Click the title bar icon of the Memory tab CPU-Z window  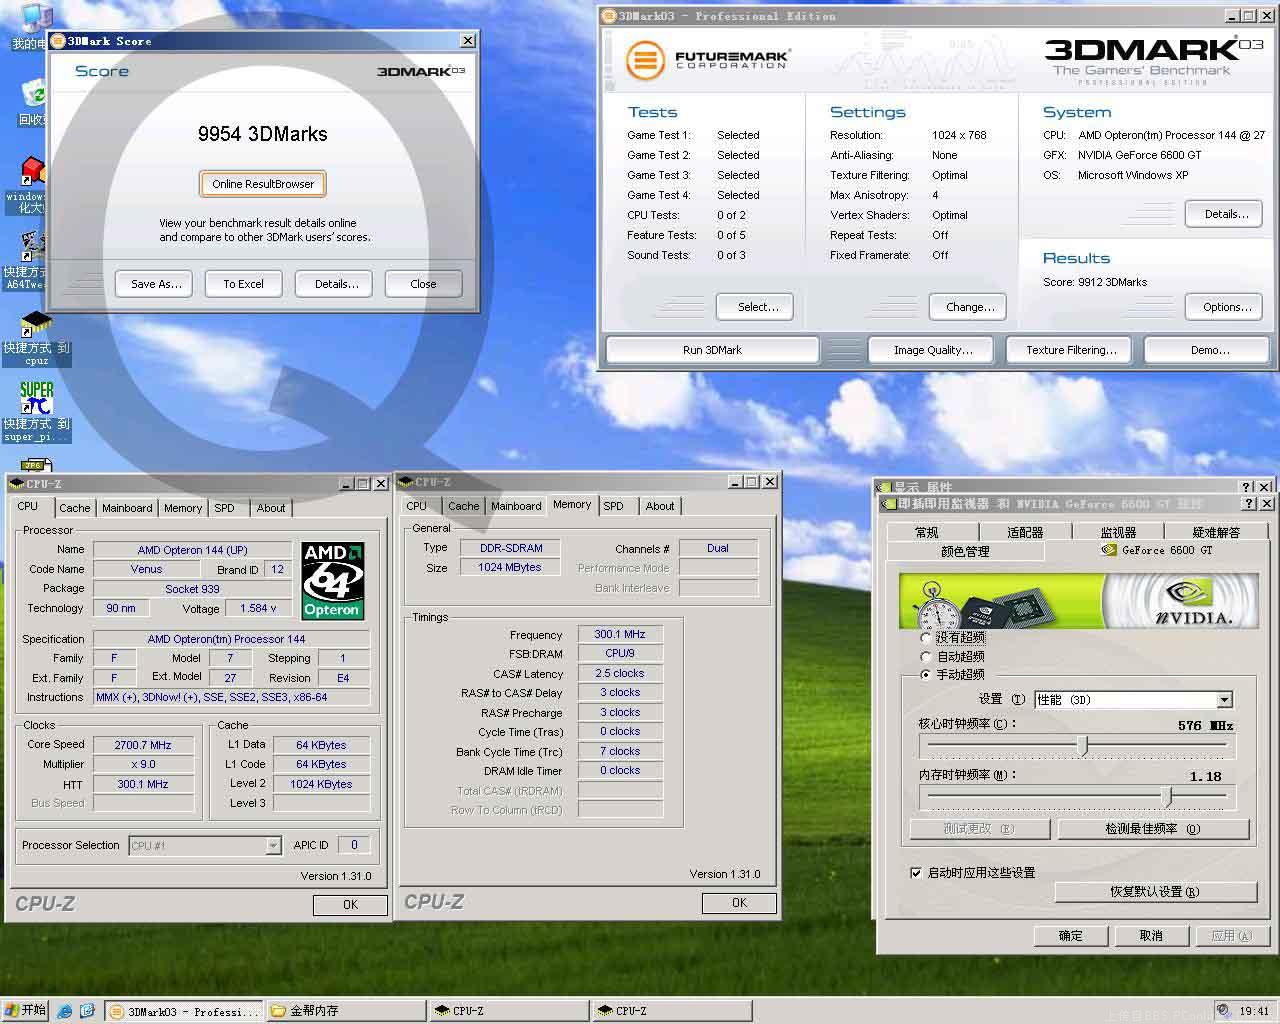406,482
